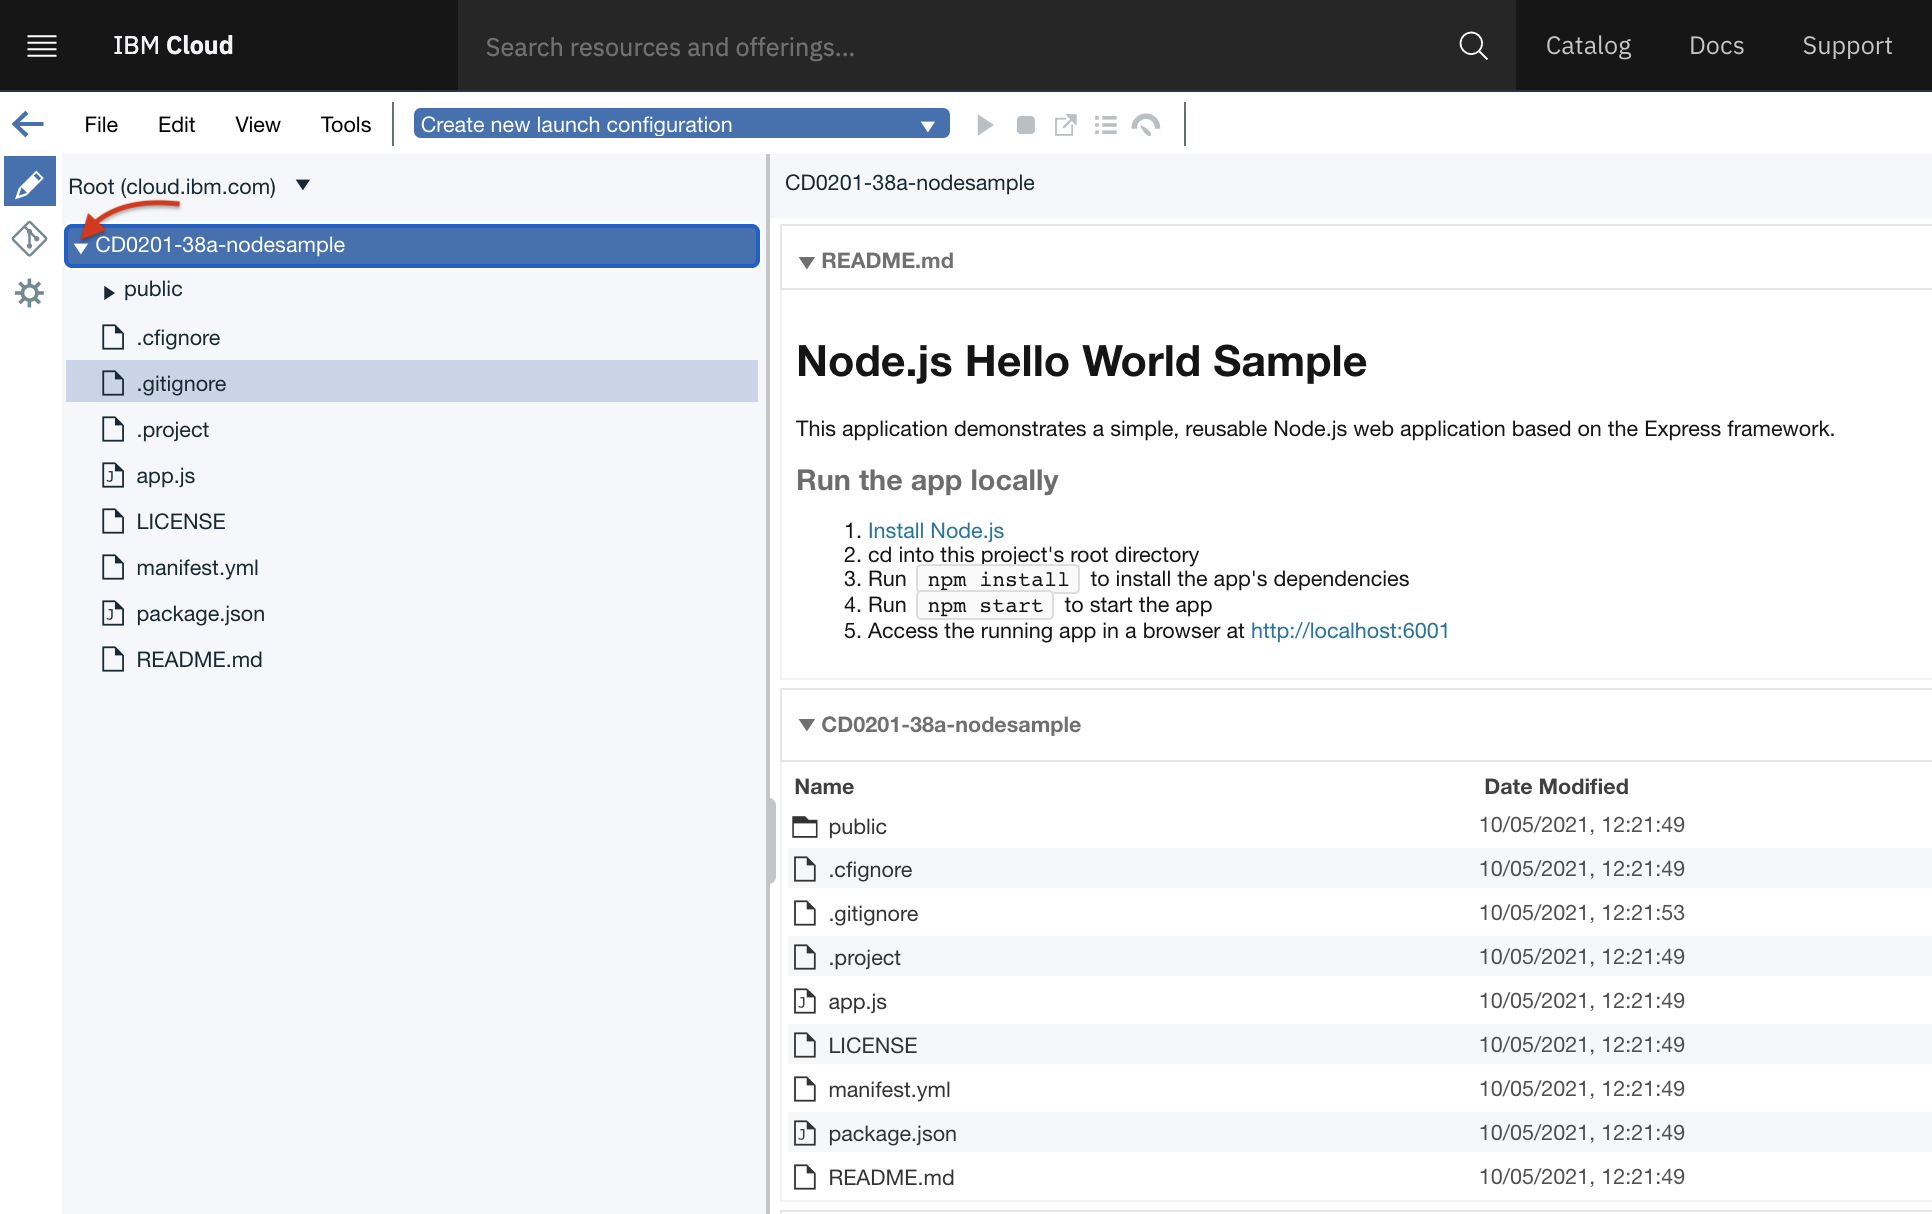Open the http://localhost:6001 link
The height and width of the screenshot is (1214, 1932).
click(1350, 630)
